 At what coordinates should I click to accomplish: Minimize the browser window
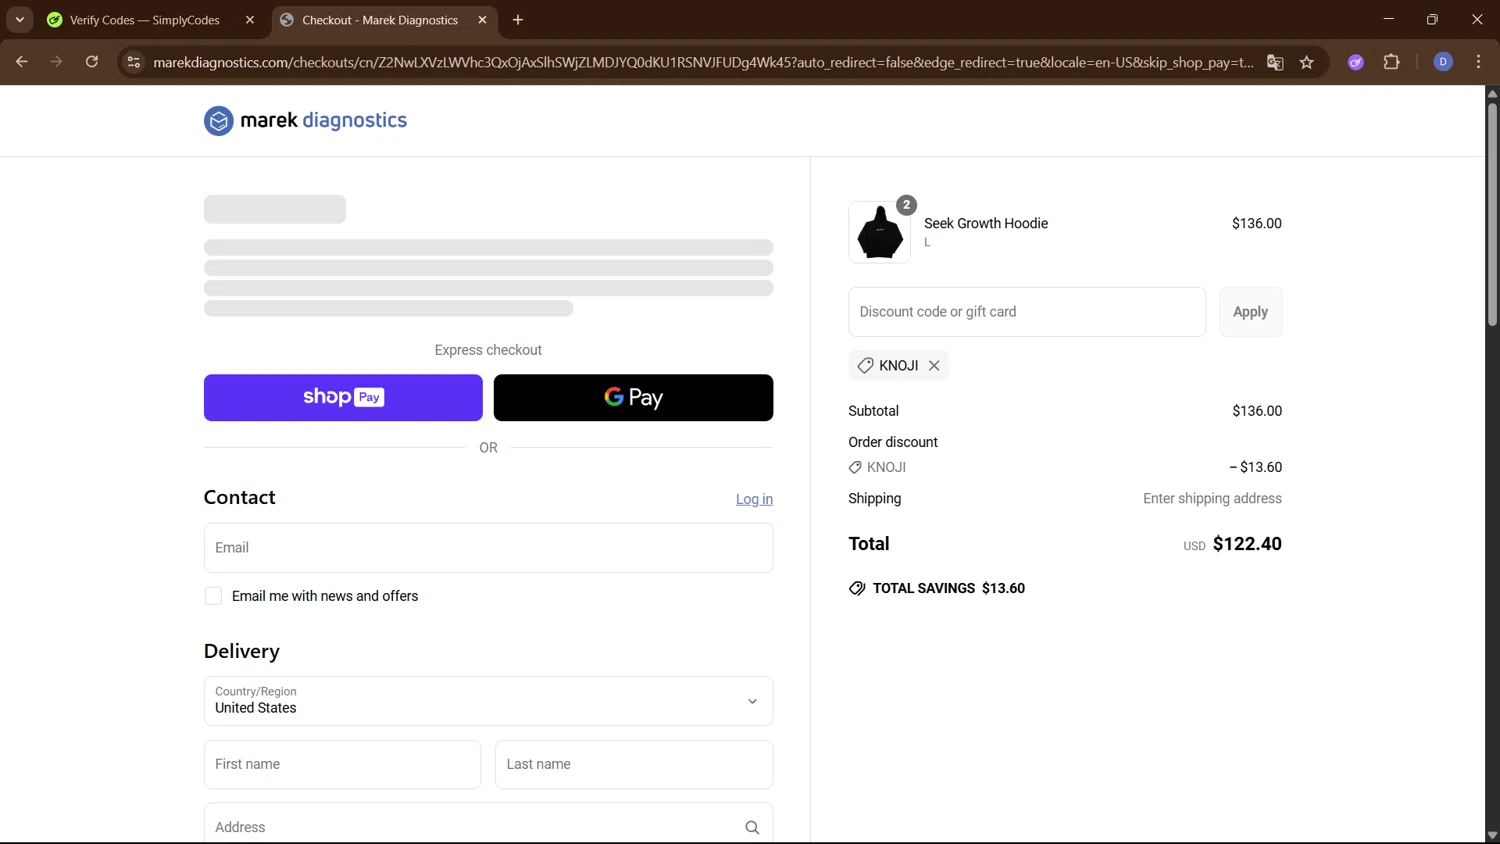(x=1388, y=19)
